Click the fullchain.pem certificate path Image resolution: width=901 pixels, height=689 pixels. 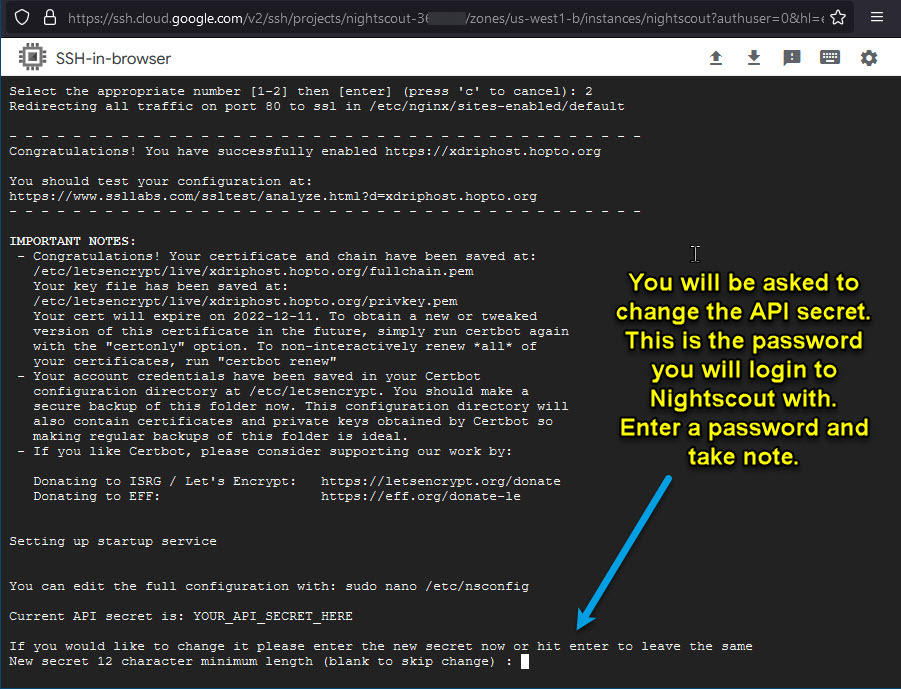point(253,271)
